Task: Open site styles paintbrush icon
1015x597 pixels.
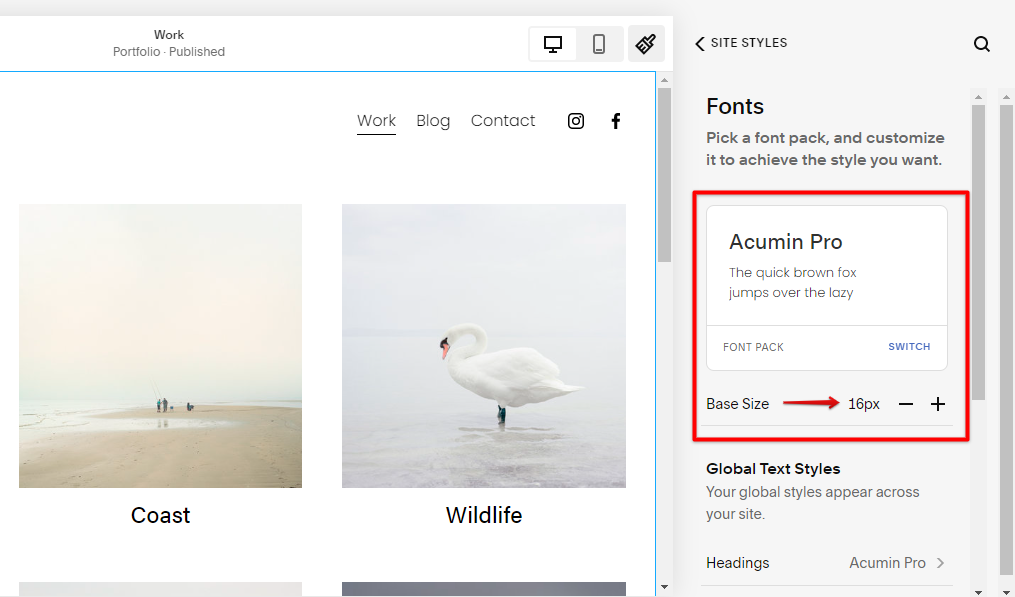Action: pos(645,44)
